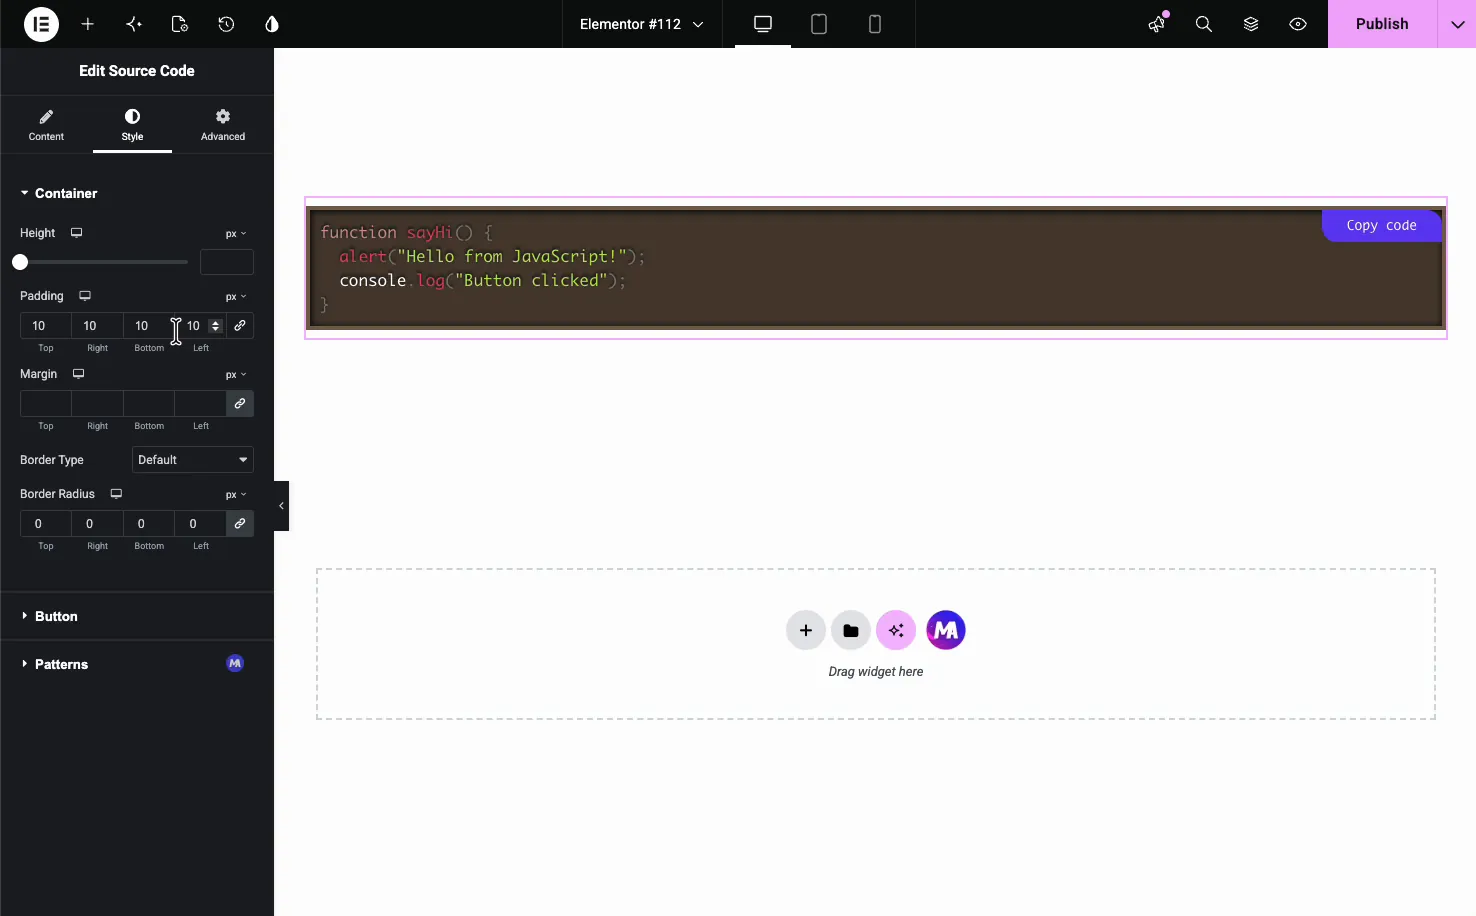The width and height of the screenshot is (1476, 916).
Task: Toggle the Padding link values icon
Action: pyautogui.click(x=240, y=326)
